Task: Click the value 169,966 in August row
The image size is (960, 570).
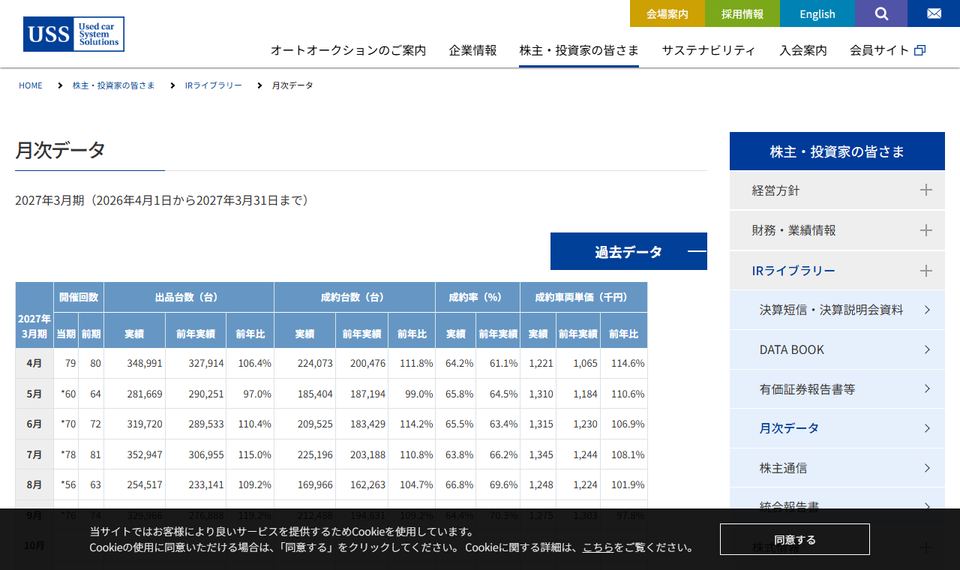Action: (x=315, y=484)
